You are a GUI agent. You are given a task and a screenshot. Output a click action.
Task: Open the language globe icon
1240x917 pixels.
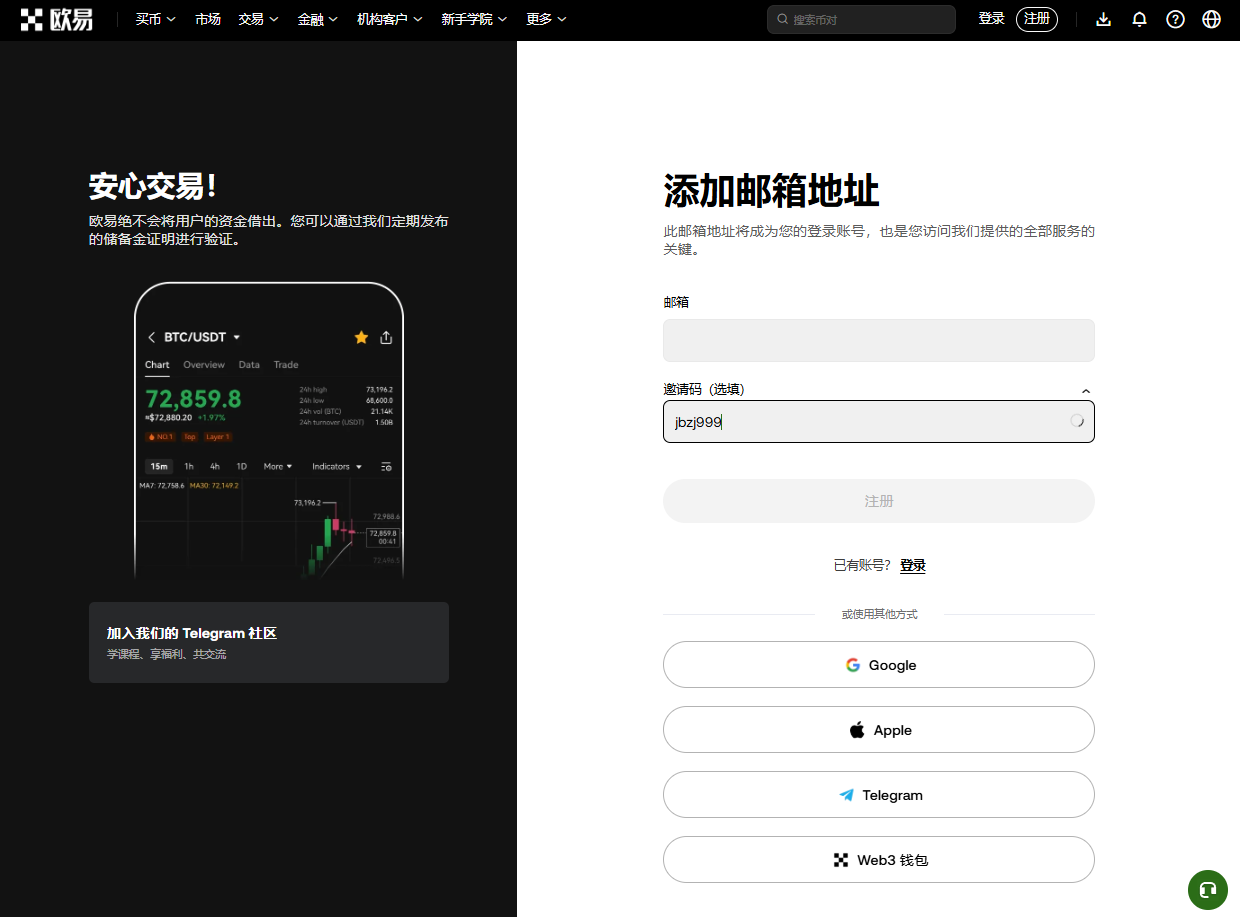1211,19
